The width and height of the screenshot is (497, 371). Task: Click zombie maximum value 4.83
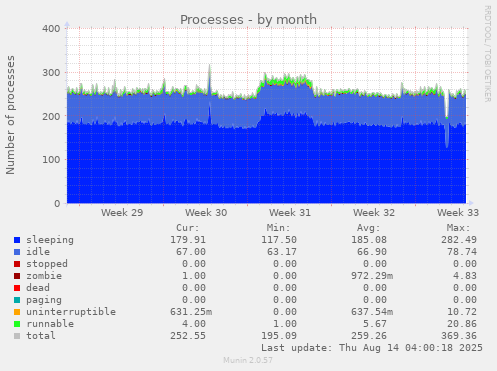pos(465,276)
